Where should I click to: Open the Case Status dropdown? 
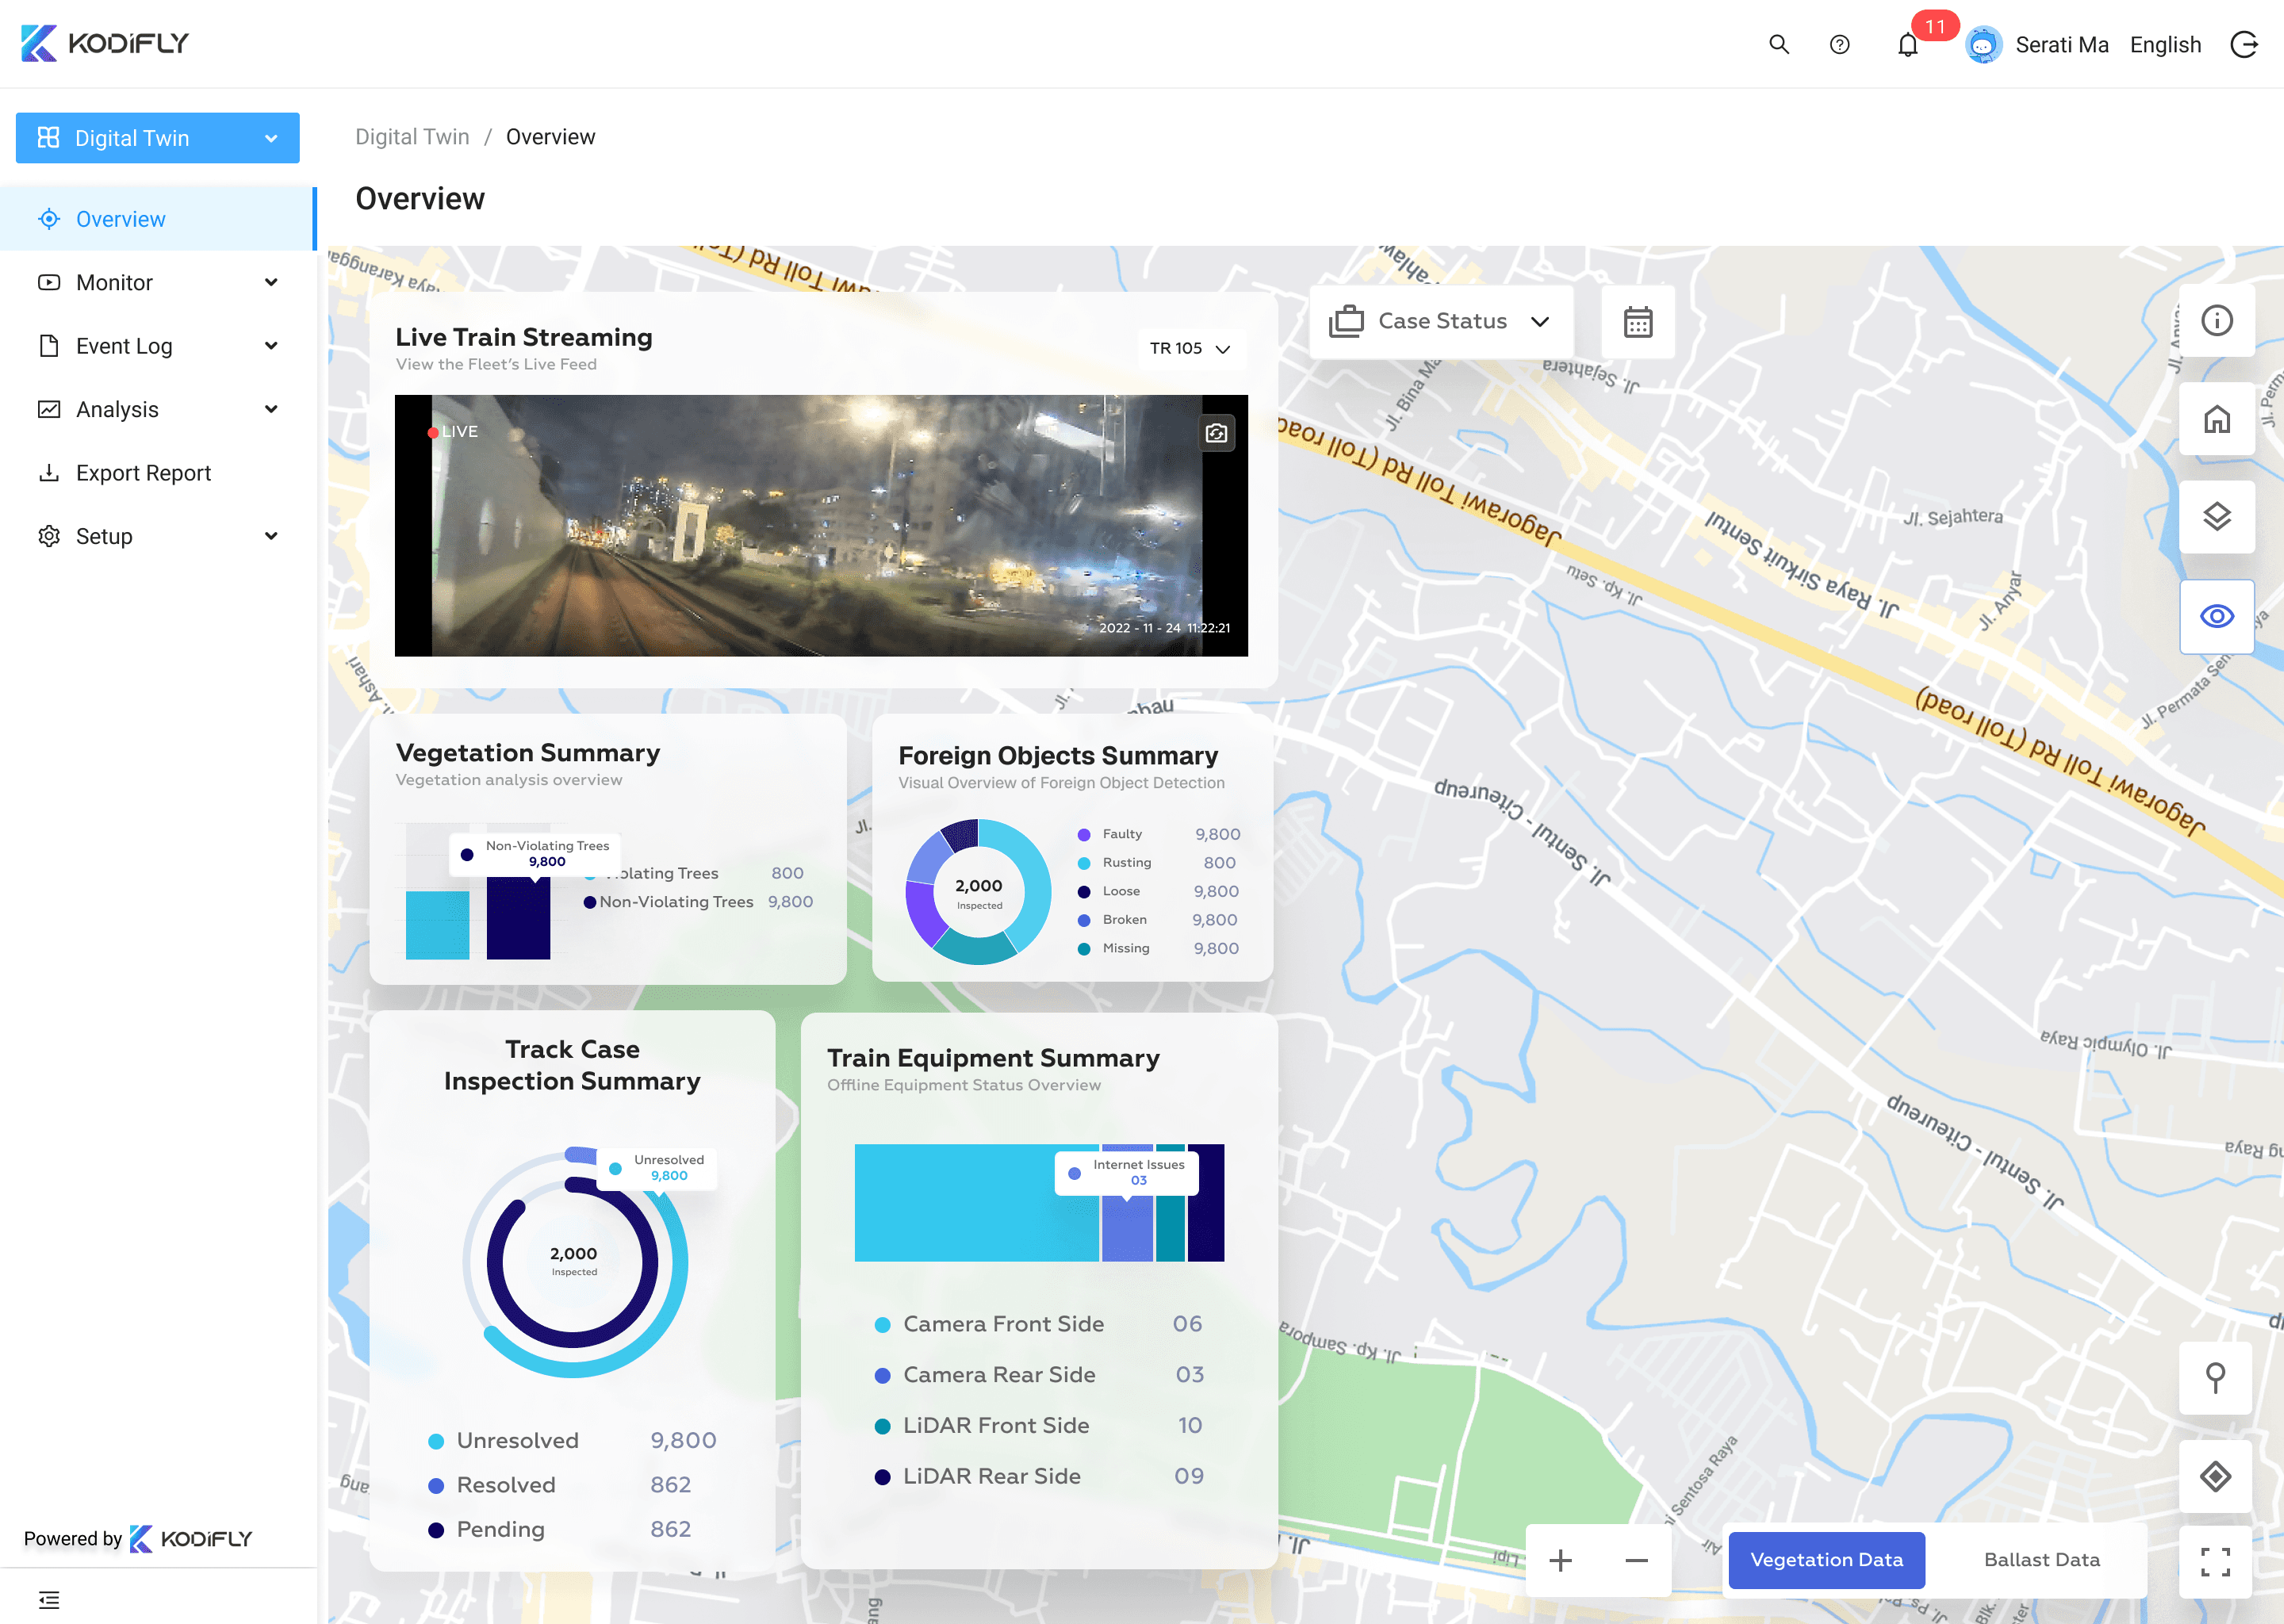click(1441, 321)
